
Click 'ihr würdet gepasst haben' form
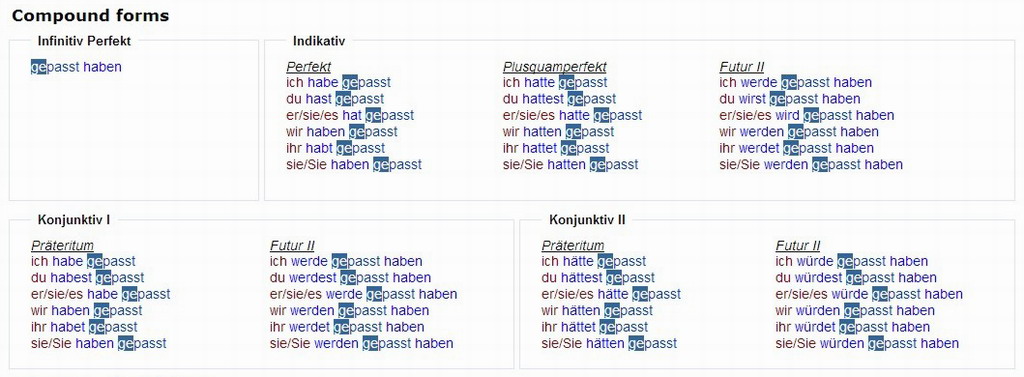(852, 327)
